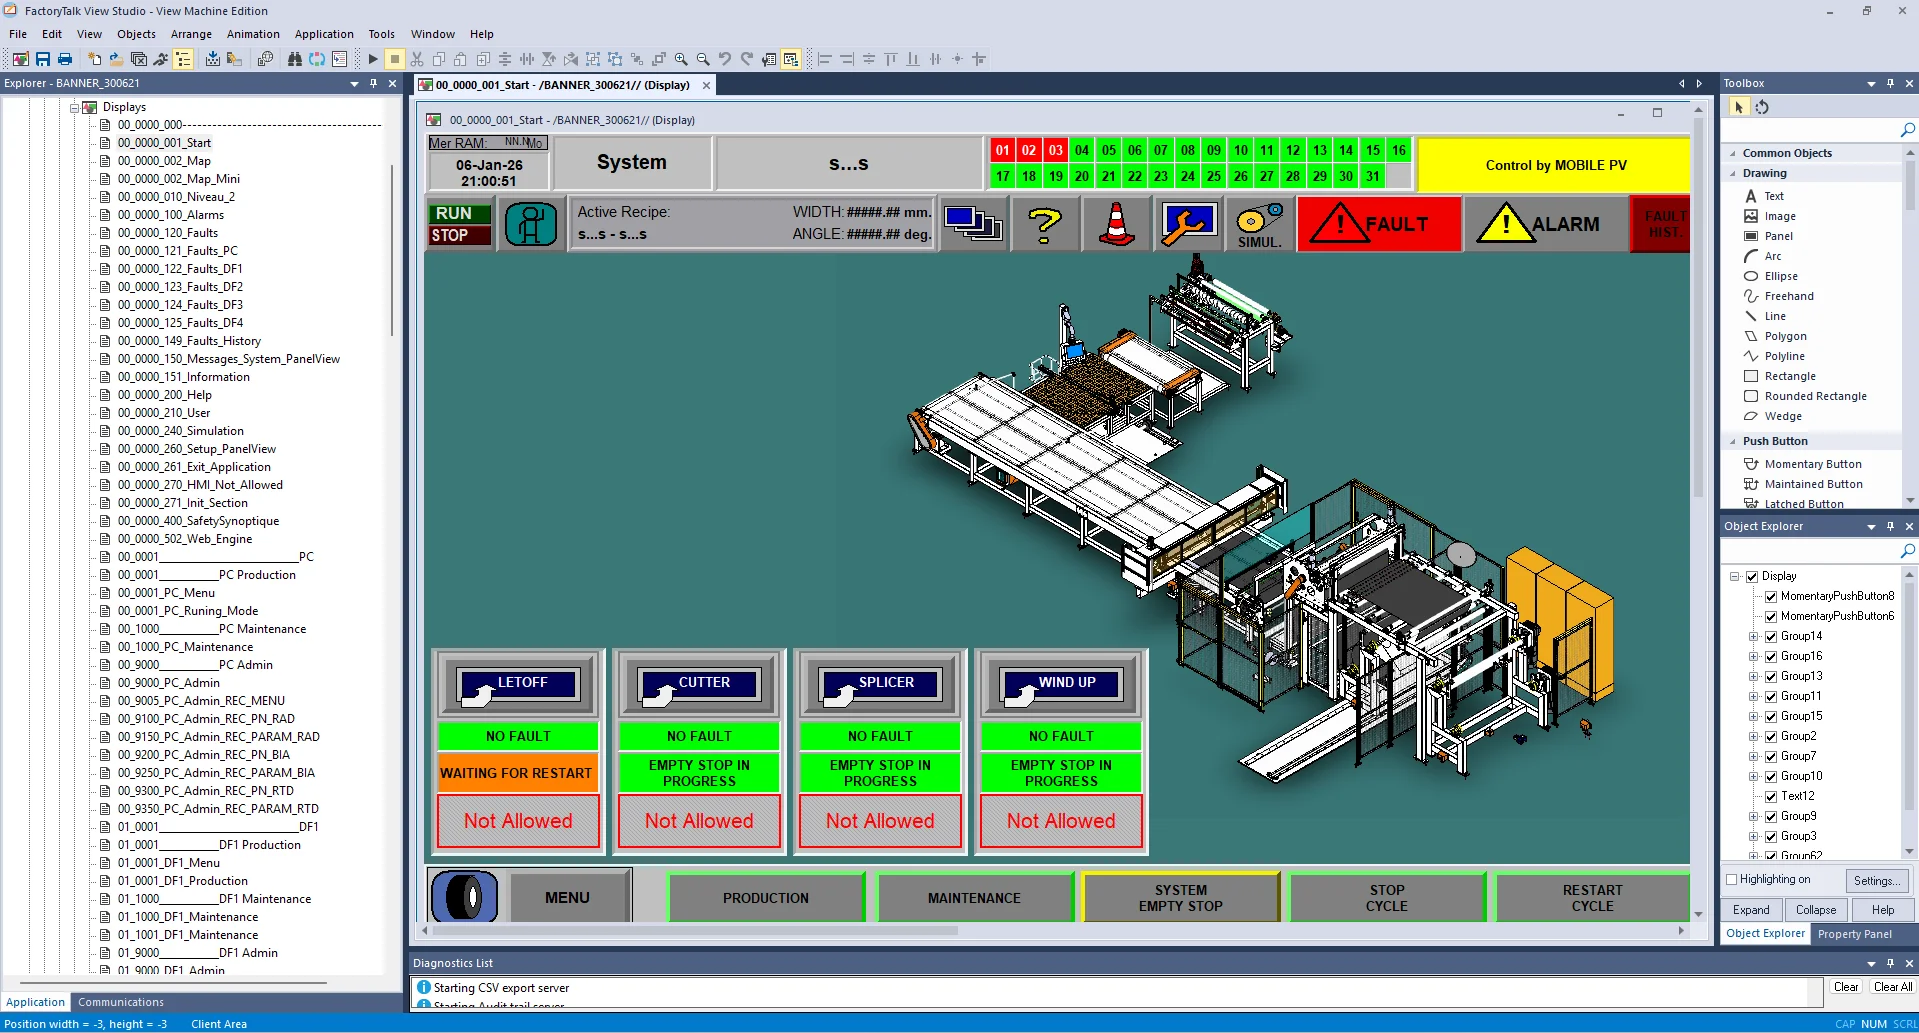Image resolution: width=1919 pixels, height=1033 pixels.
Task: Enable the Highlighting on checkbox
Action: click(1731, 879)
